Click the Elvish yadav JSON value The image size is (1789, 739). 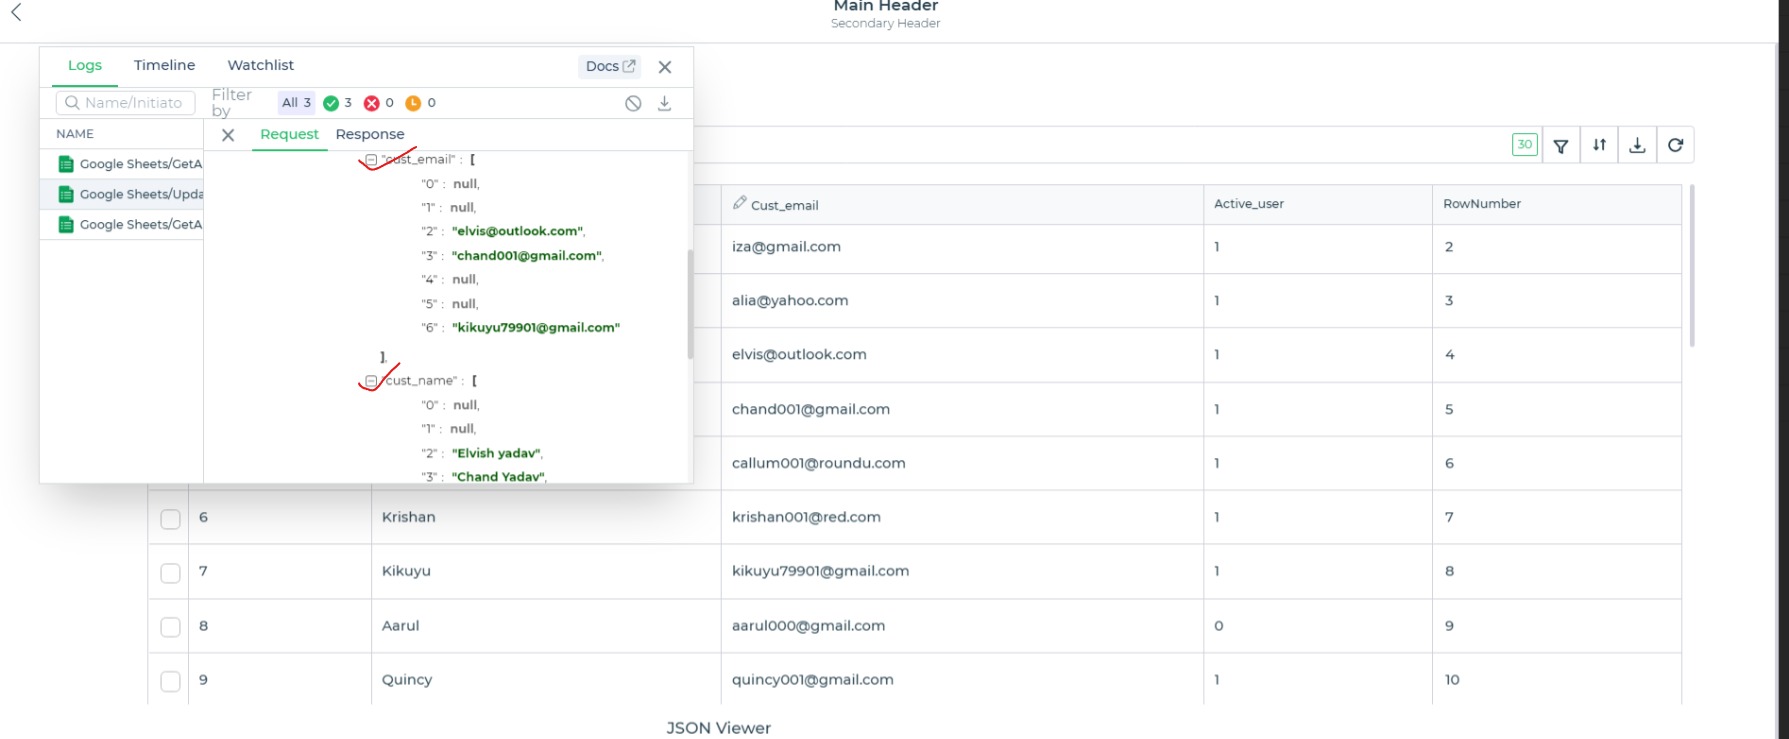tap(497, 453)
